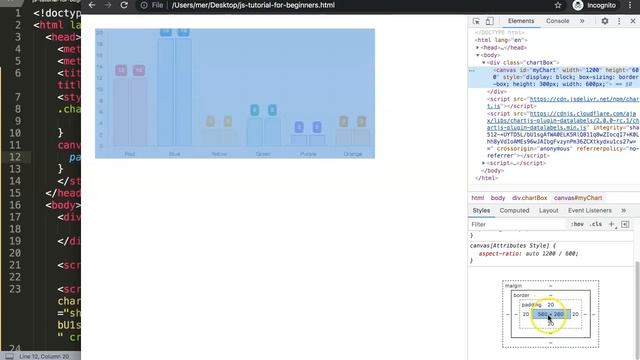640x360 pixels.
Task: Click the auto 1200 / 600 value
Action: [552, 254]
